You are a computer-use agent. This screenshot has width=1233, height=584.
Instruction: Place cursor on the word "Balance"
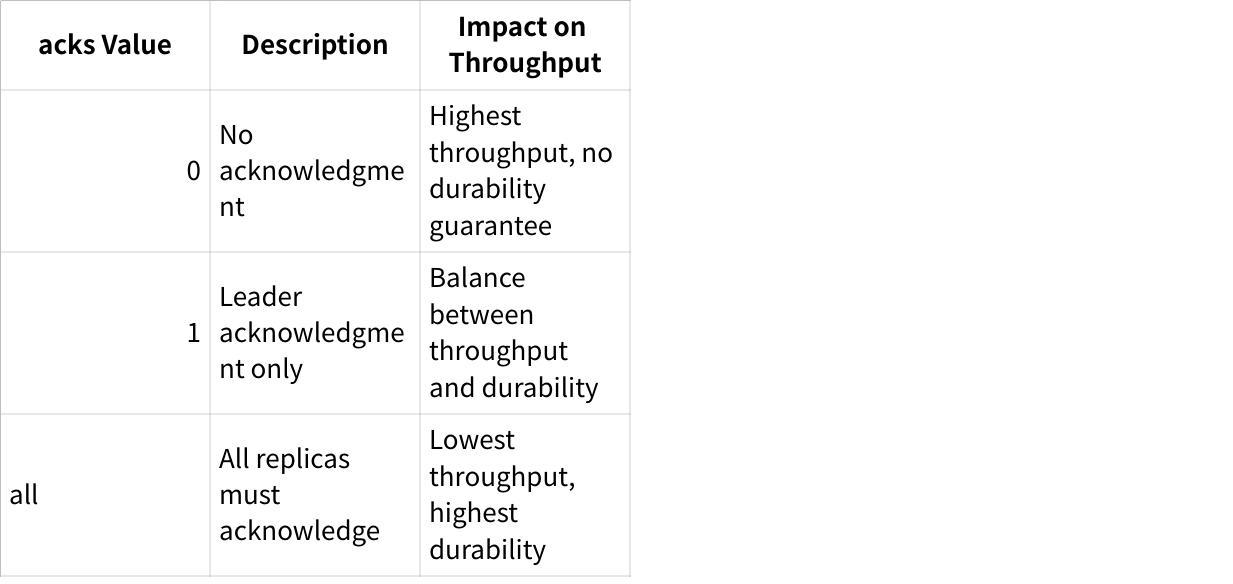click(477, 278)
